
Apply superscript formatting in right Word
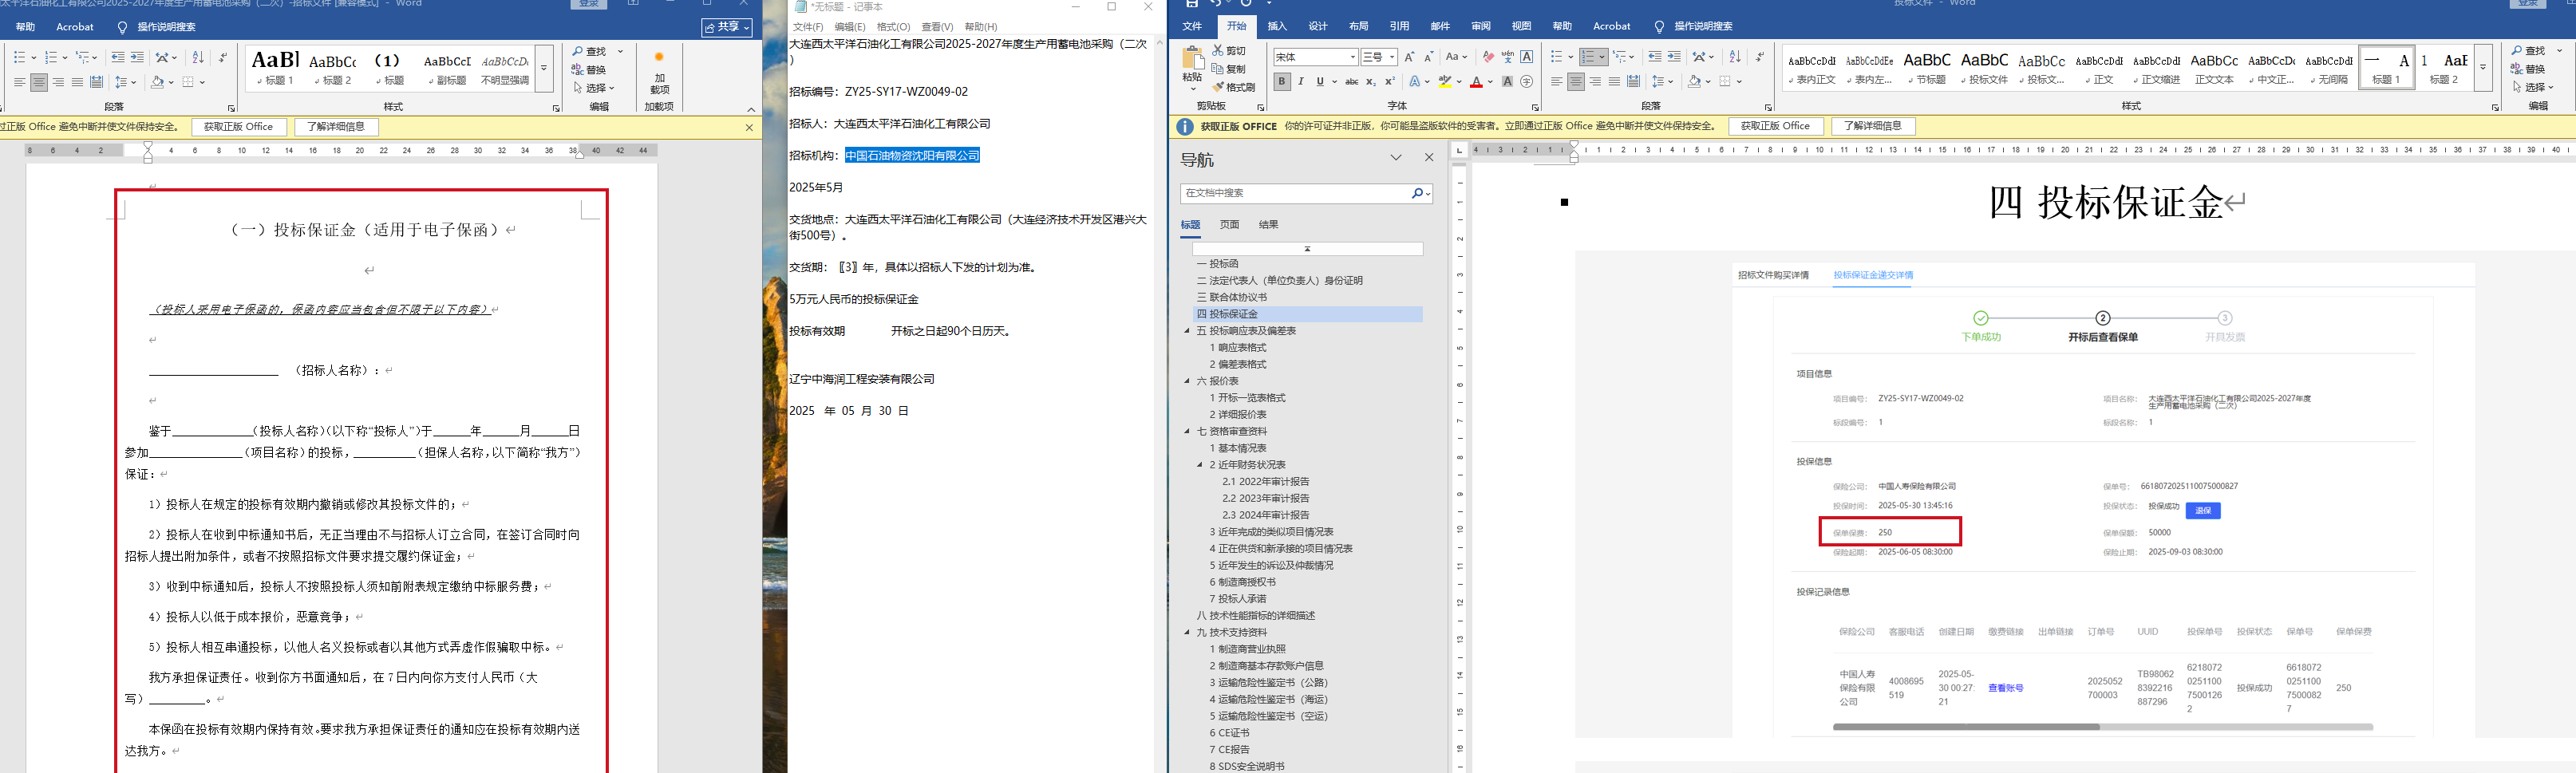coord(1389,82)
